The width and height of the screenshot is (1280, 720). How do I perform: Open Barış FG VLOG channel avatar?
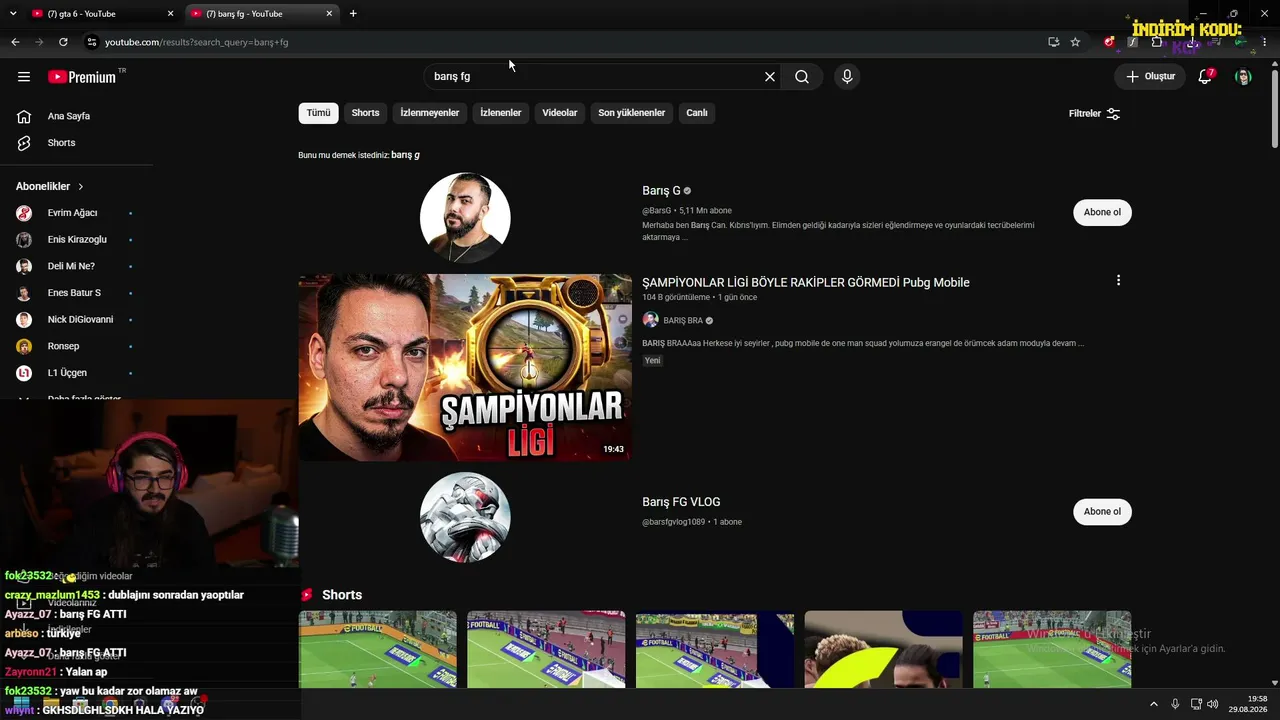coord(465,517)
